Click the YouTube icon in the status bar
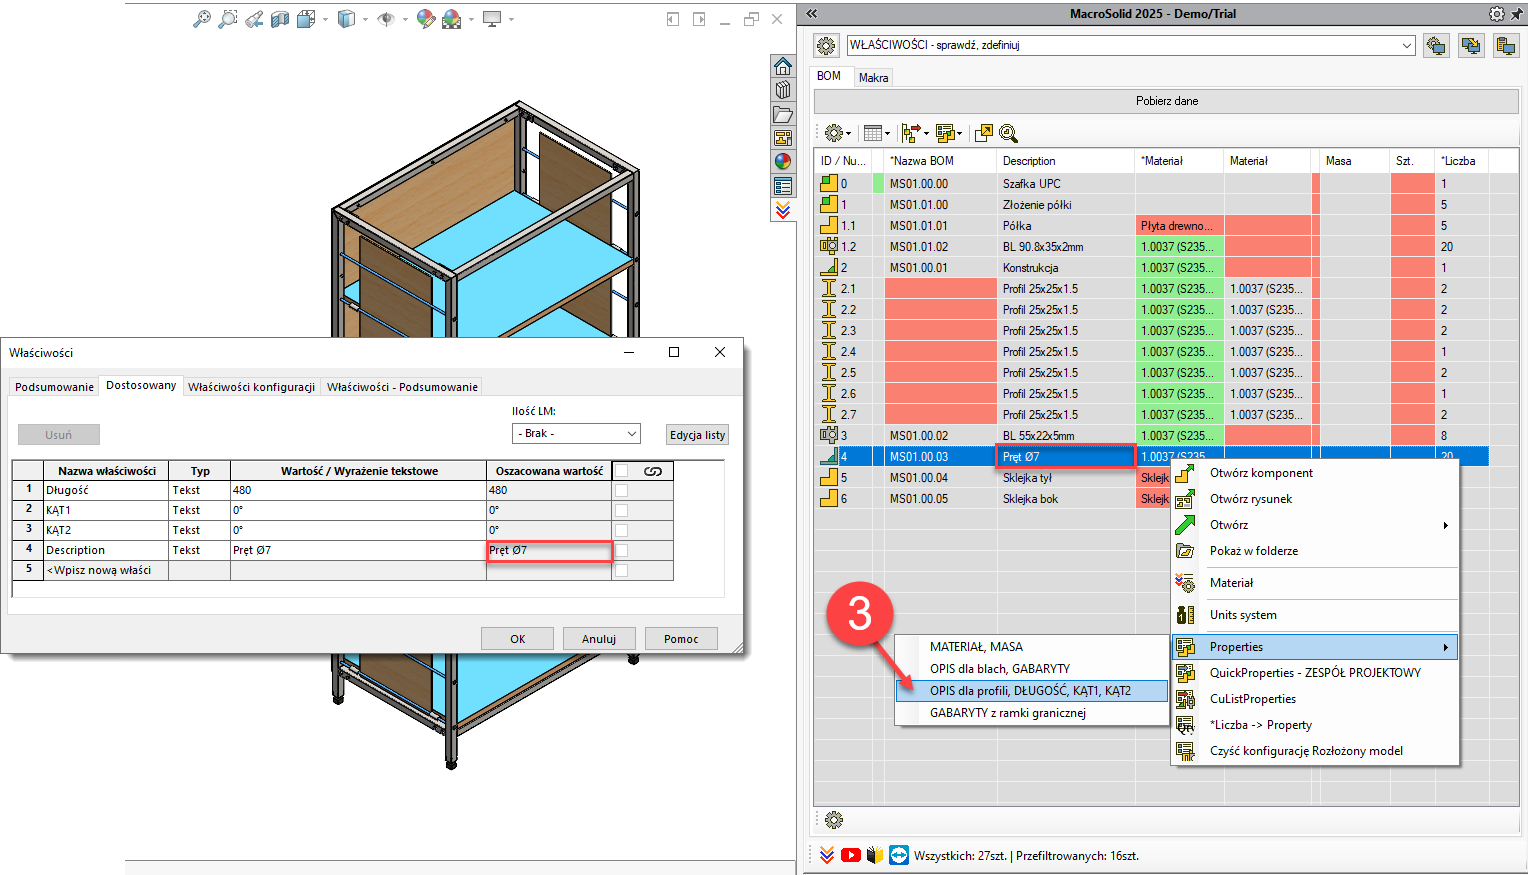The width and height of the screenshot is (1528, 875). tap(851, 855)
